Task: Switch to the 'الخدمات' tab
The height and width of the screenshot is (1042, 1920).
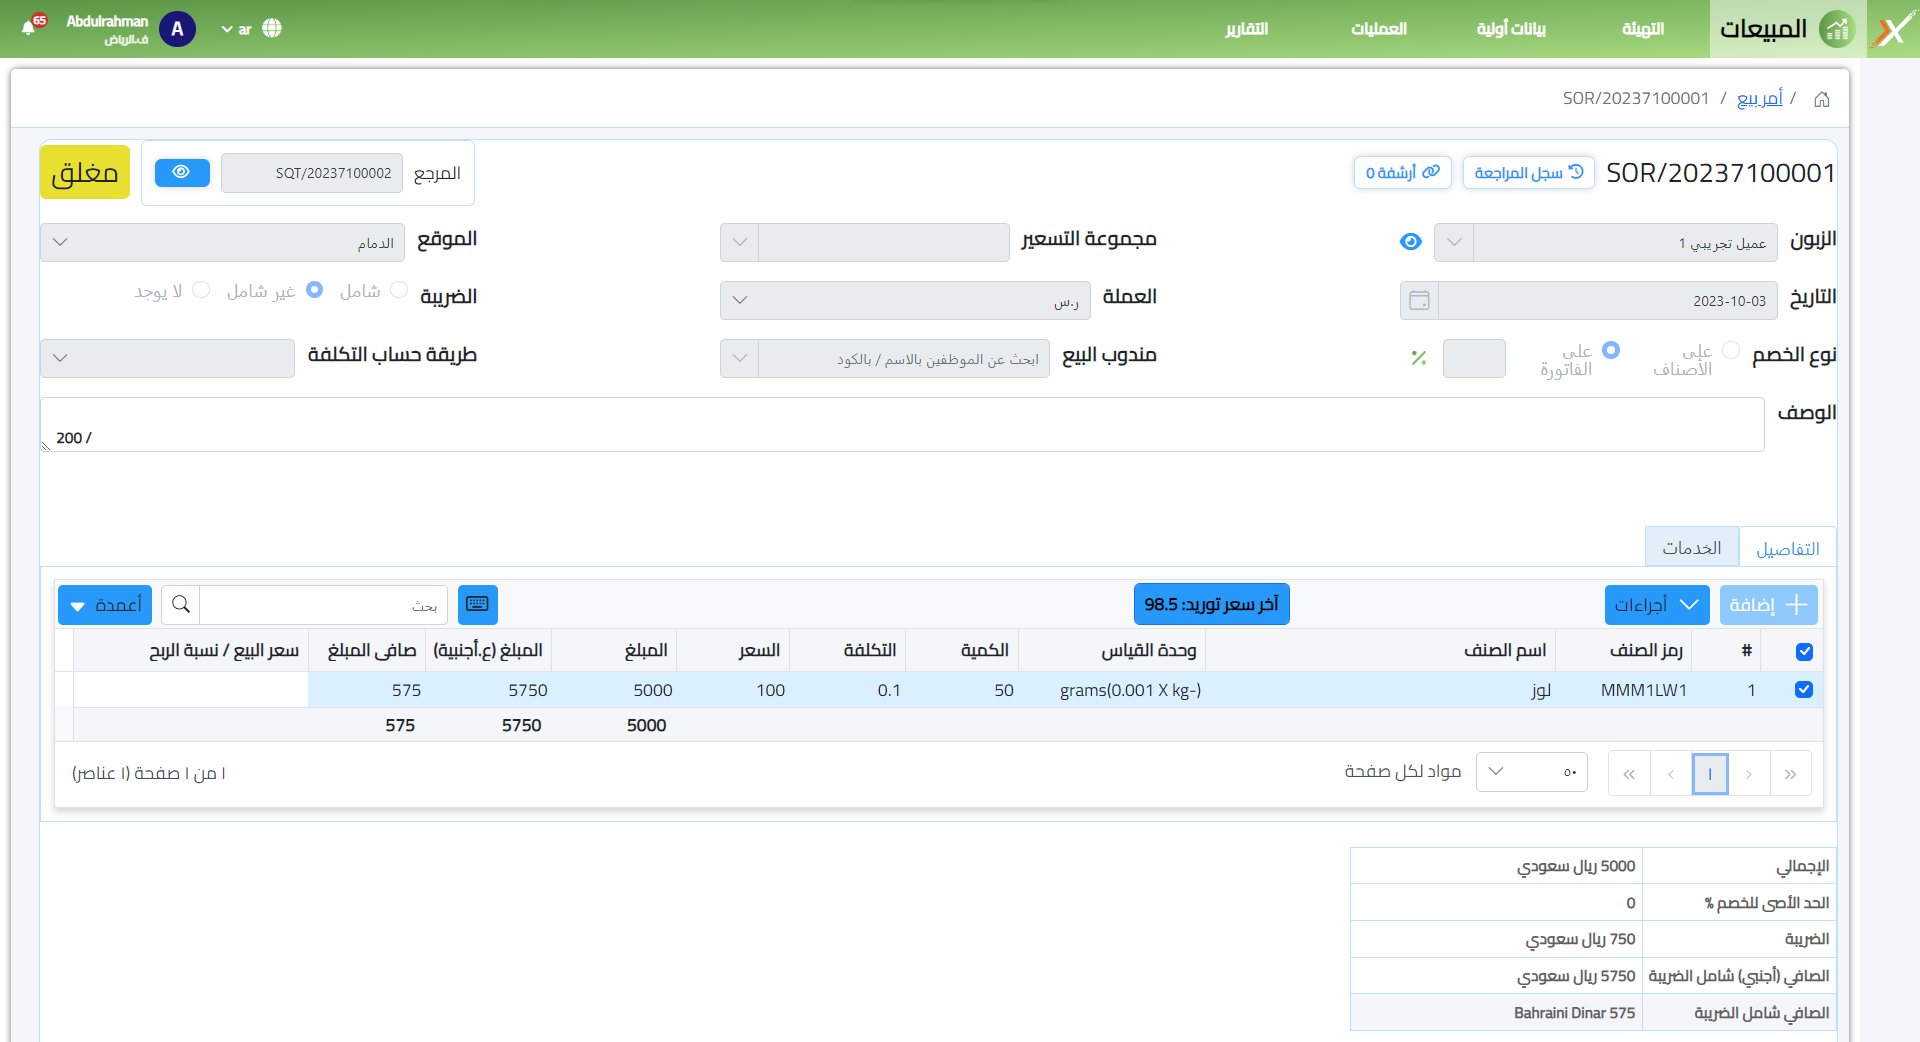Action: (x=1691, y=548)
